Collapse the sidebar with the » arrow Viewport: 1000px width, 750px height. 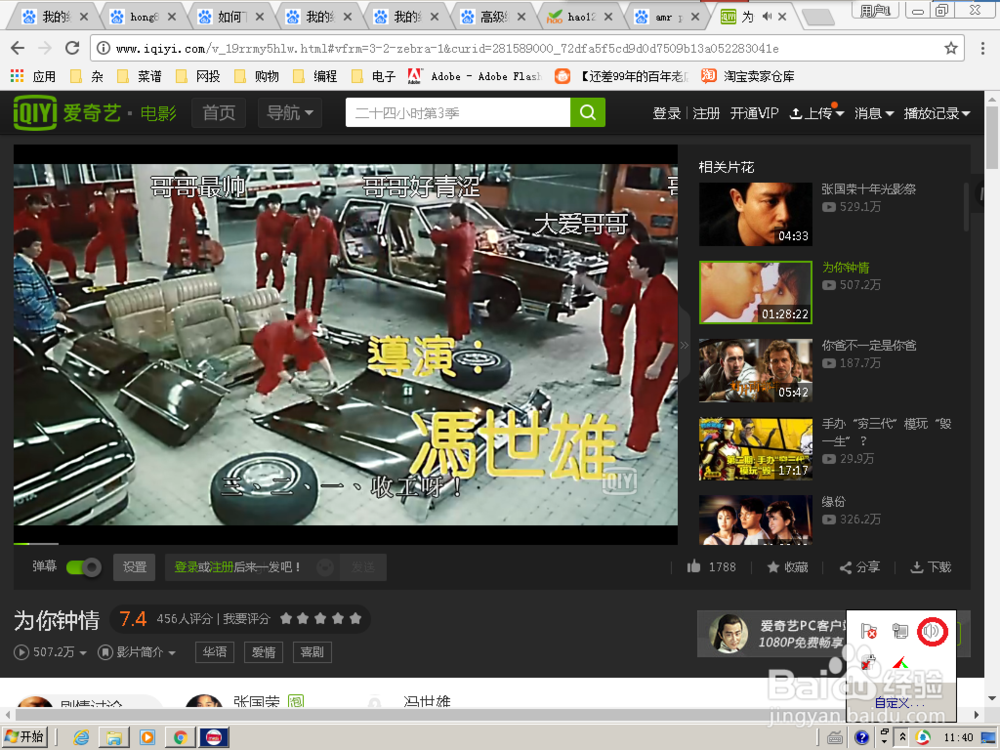684,345
